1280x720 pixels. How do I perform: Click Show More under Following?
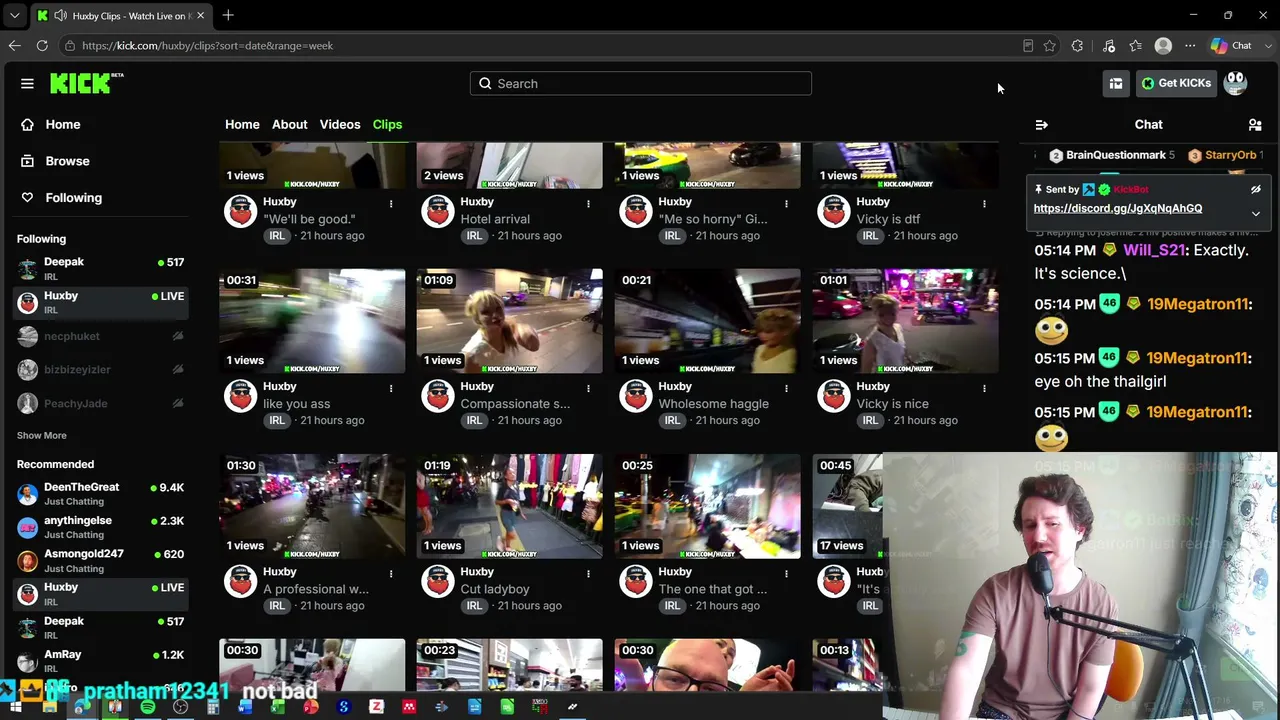click(x=42, y=435)
